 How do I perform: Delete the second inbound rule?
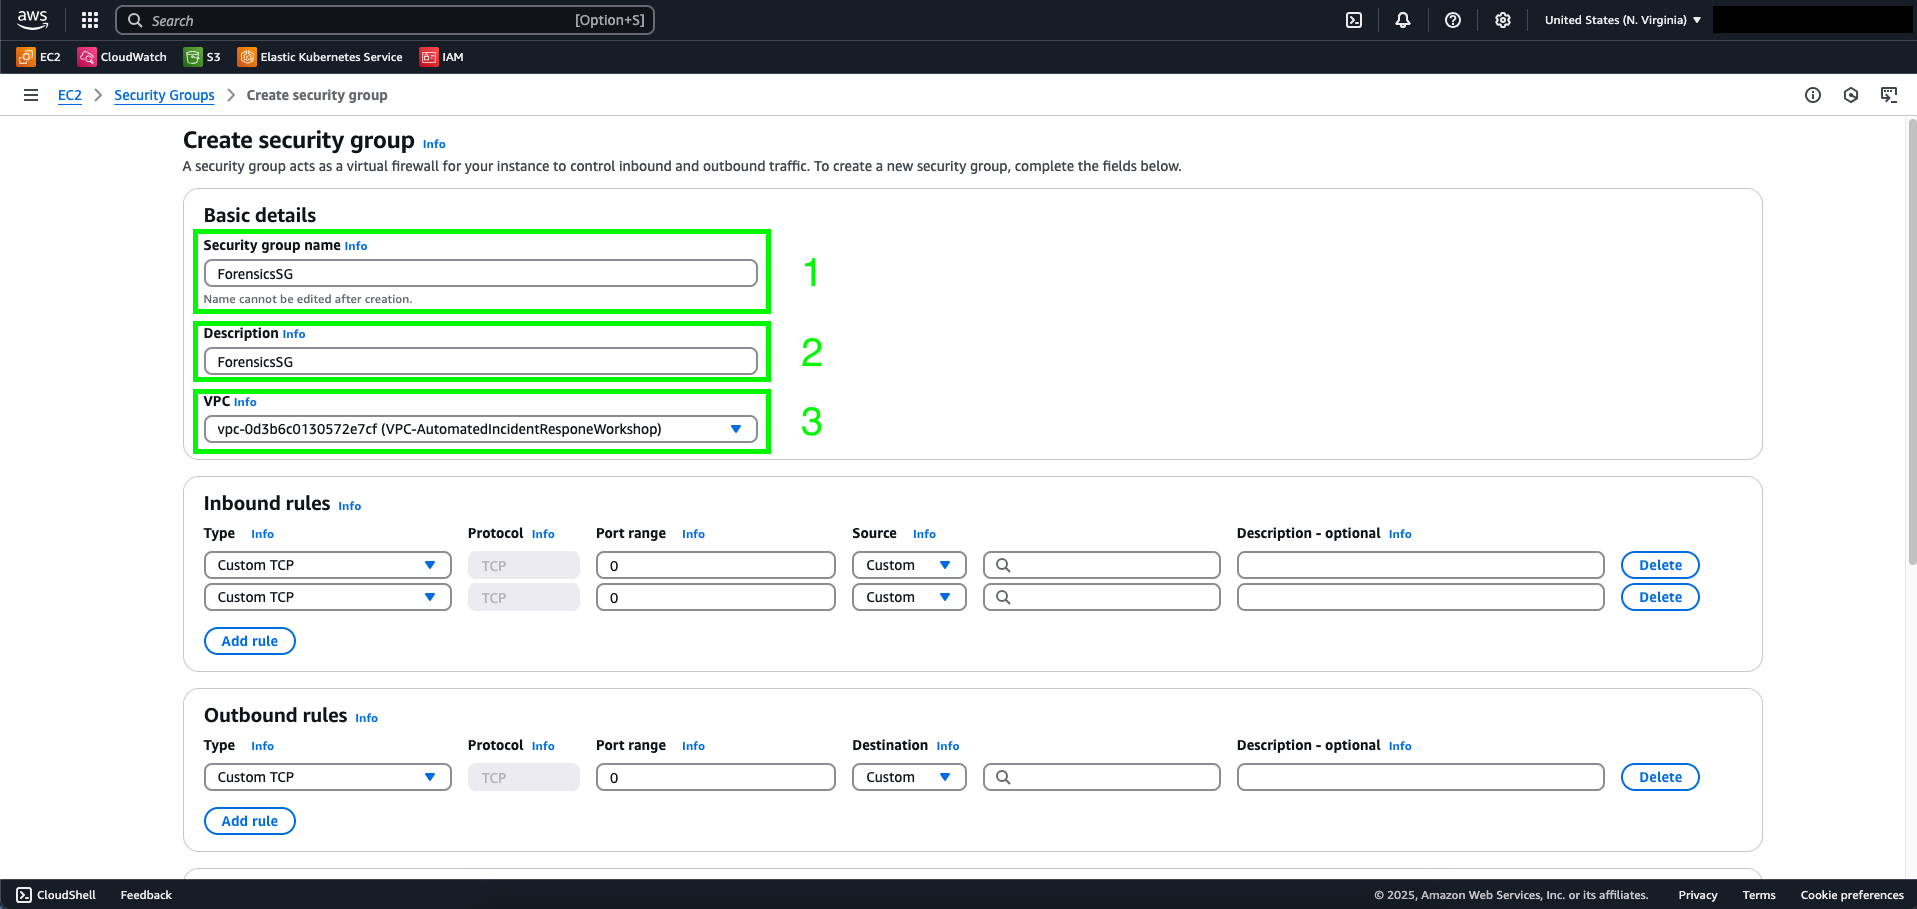tap(1660, 597)
